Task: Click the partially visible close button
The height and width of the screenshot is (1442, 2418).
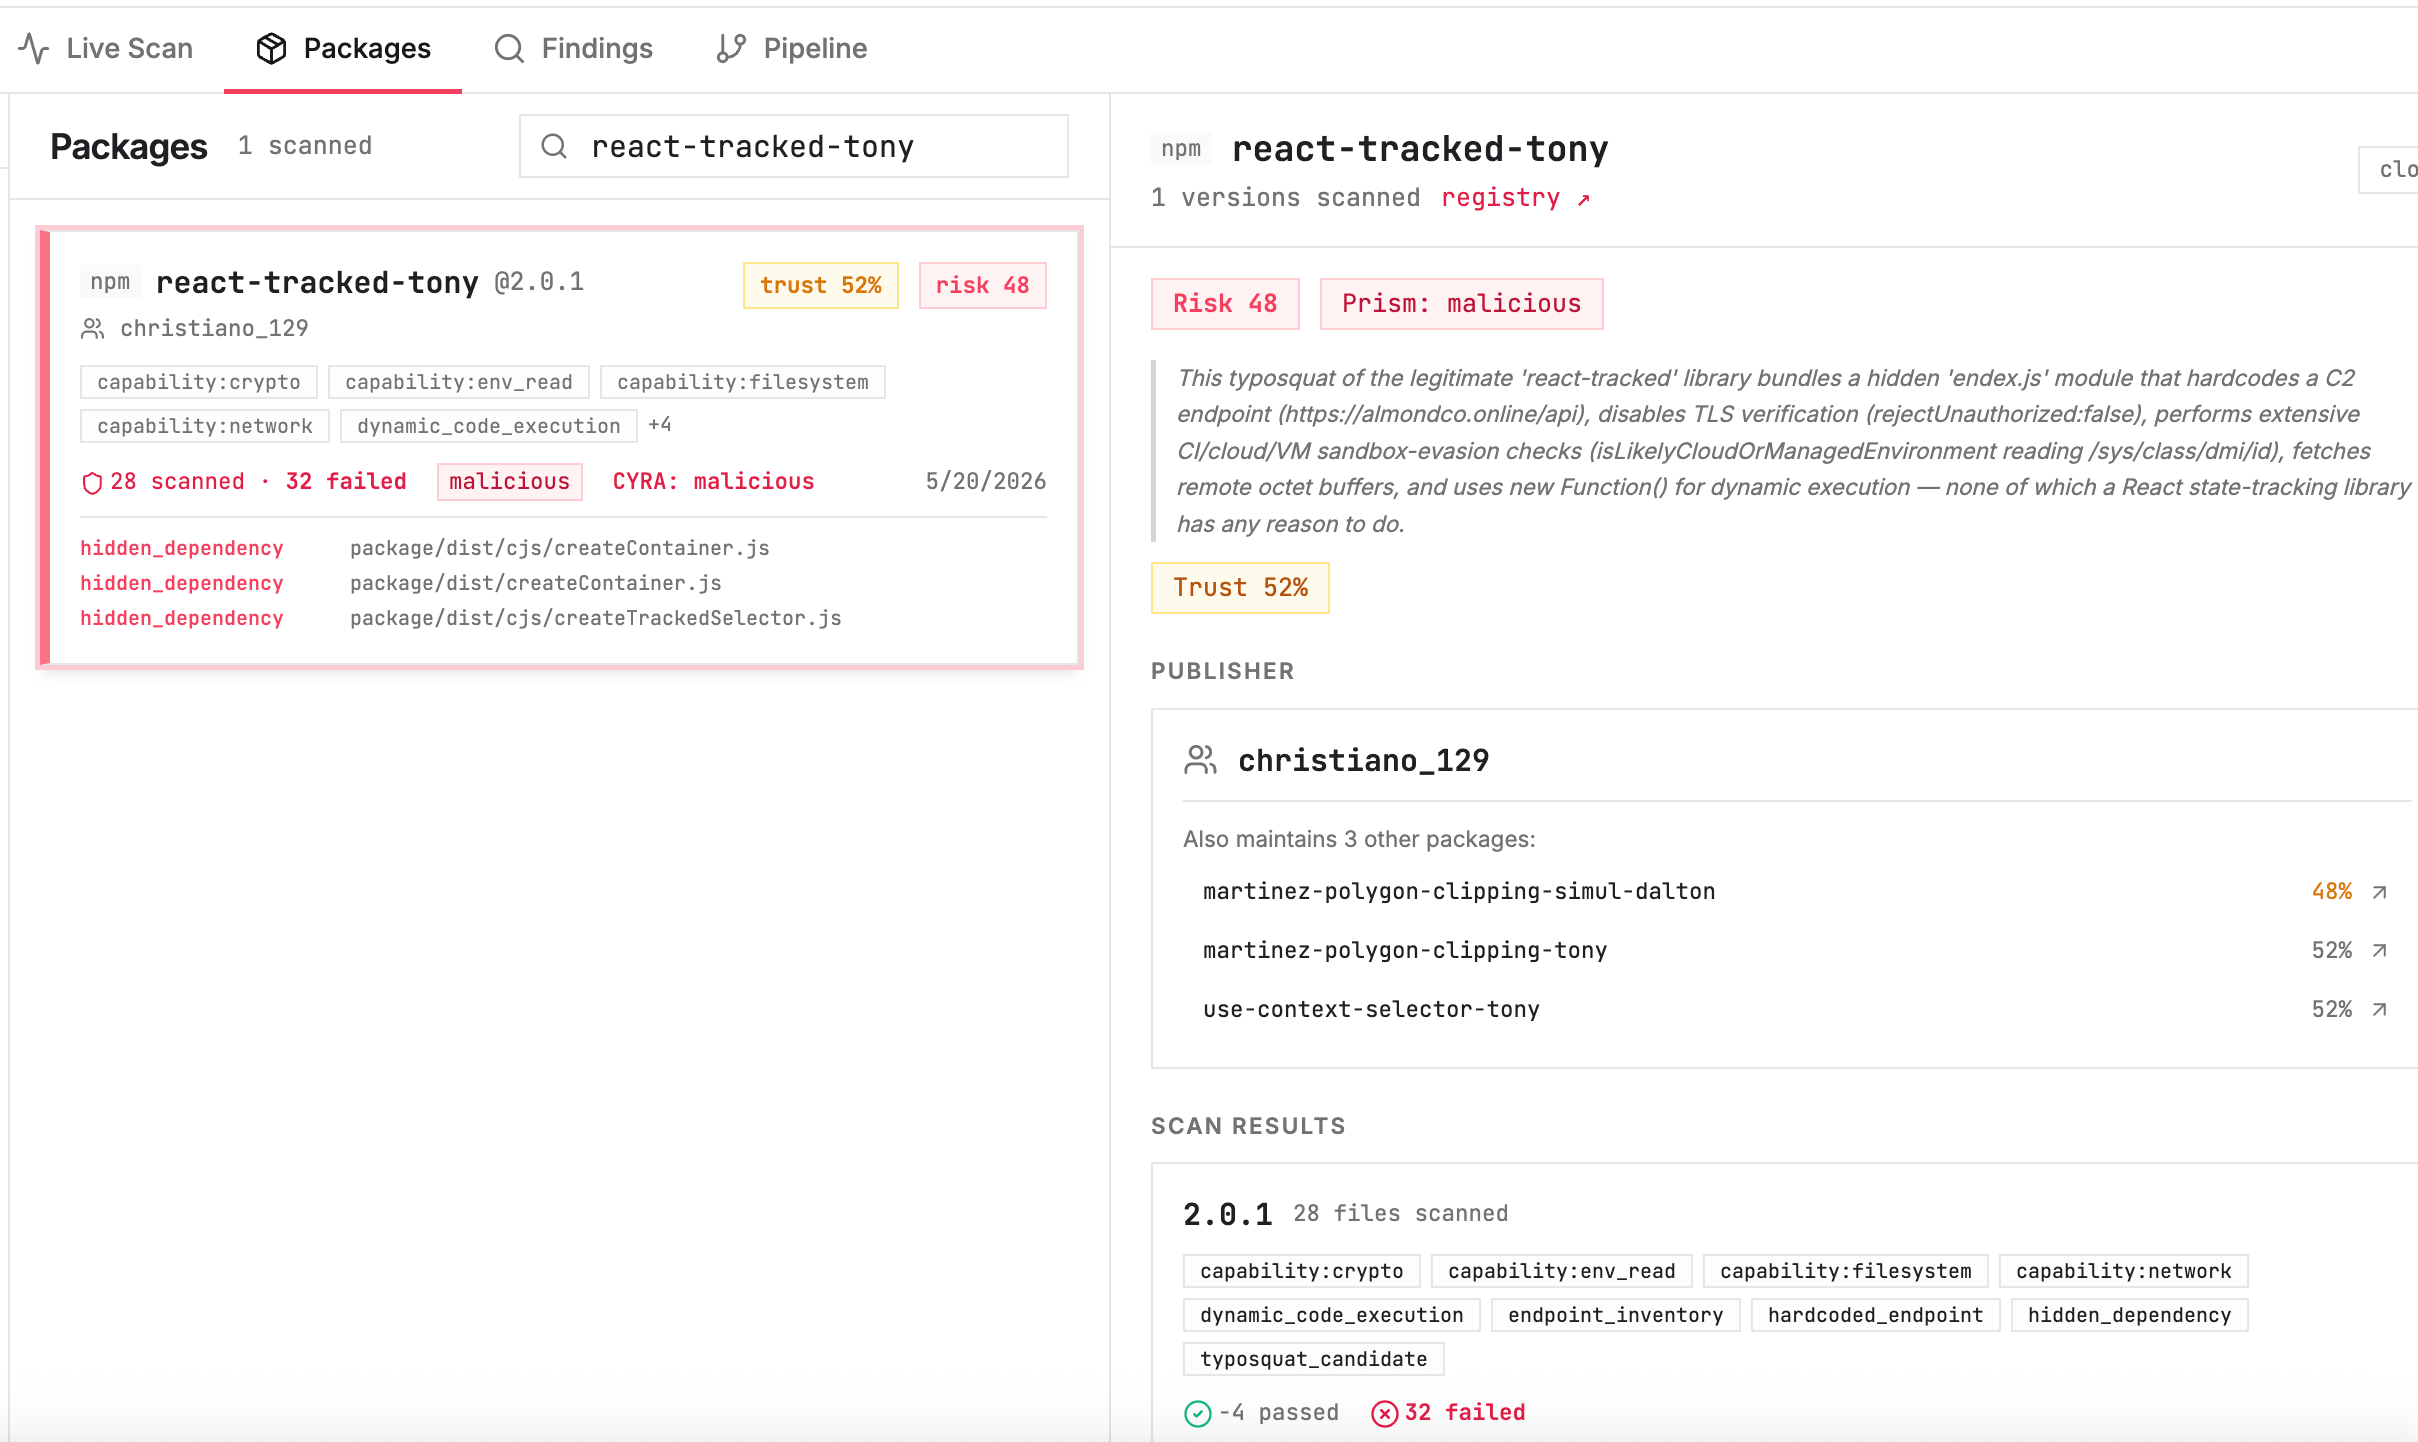Action: pos(2388,170)
